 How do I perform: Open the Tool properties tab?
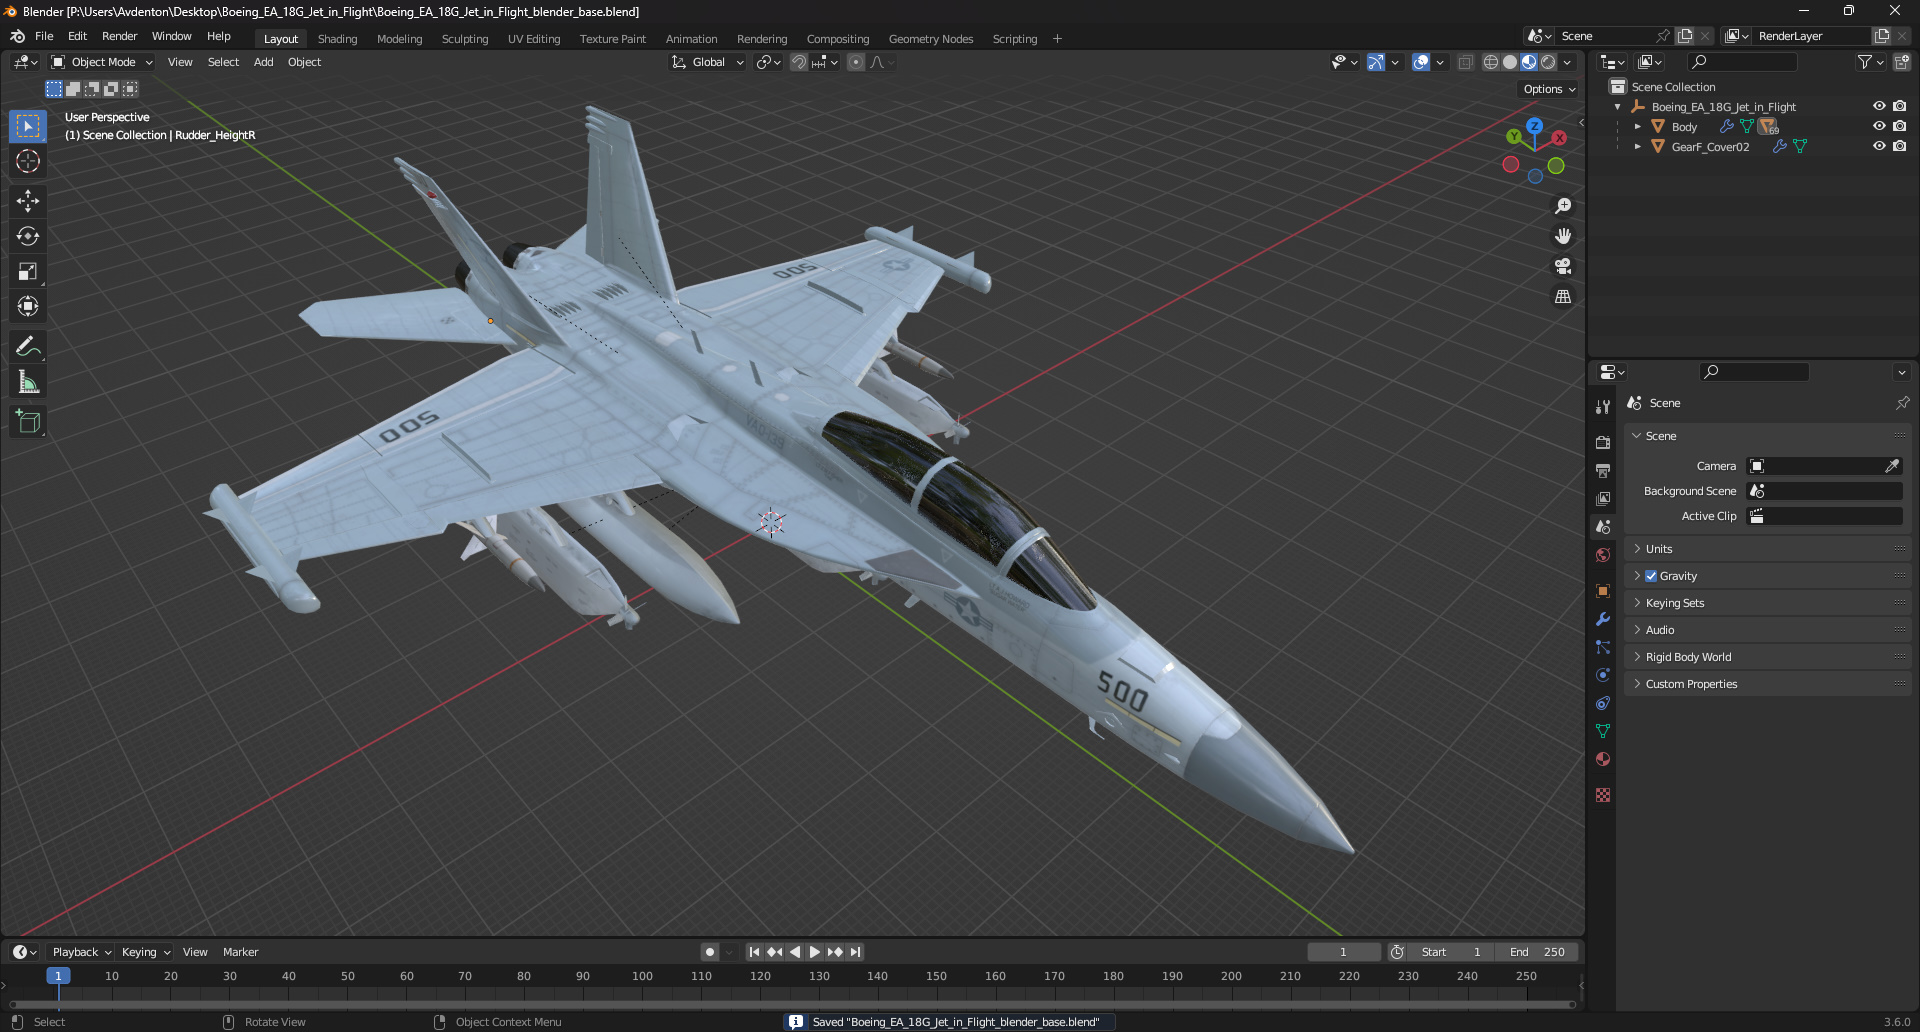[1603, 407]
